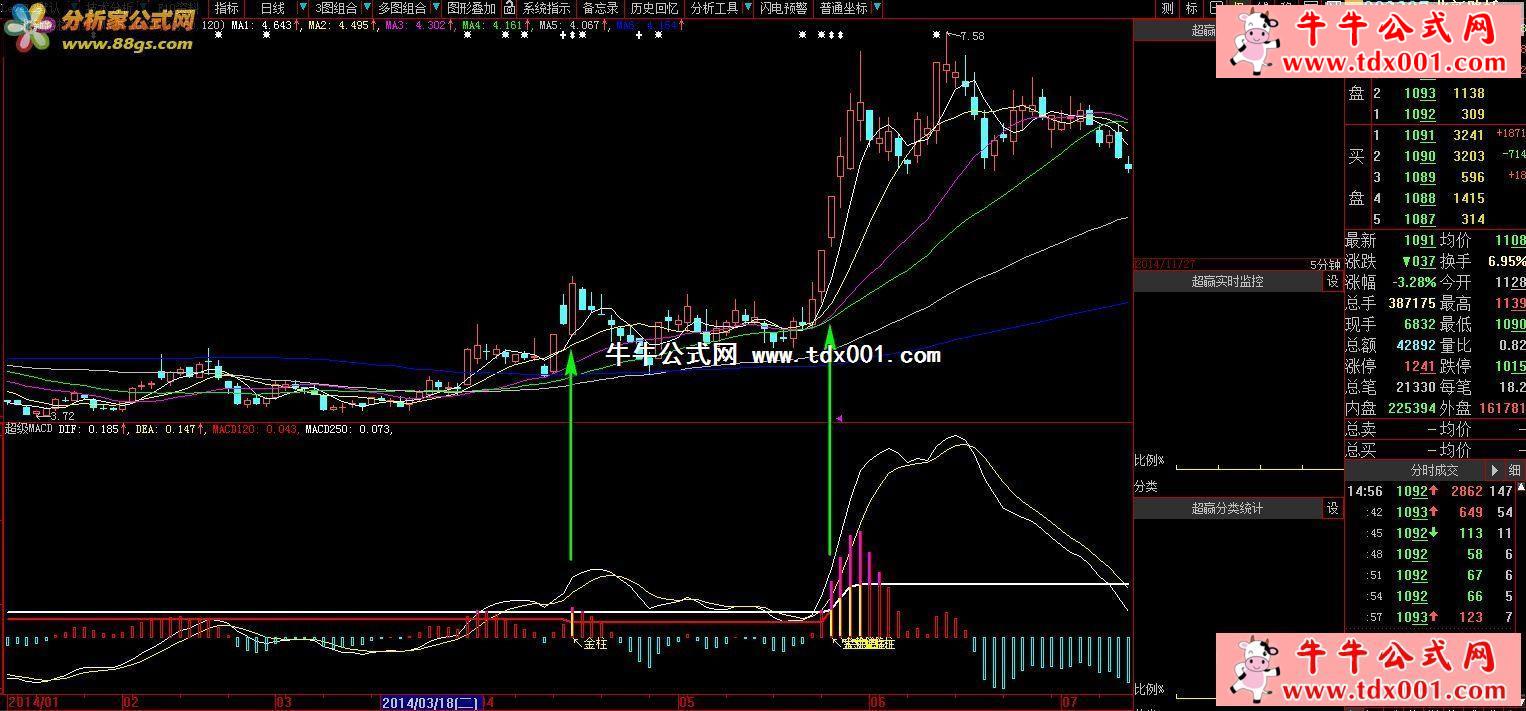Click the play arrow beside 分时成交
Screen dimensions: 1526x711
[x=1495, y=470]
